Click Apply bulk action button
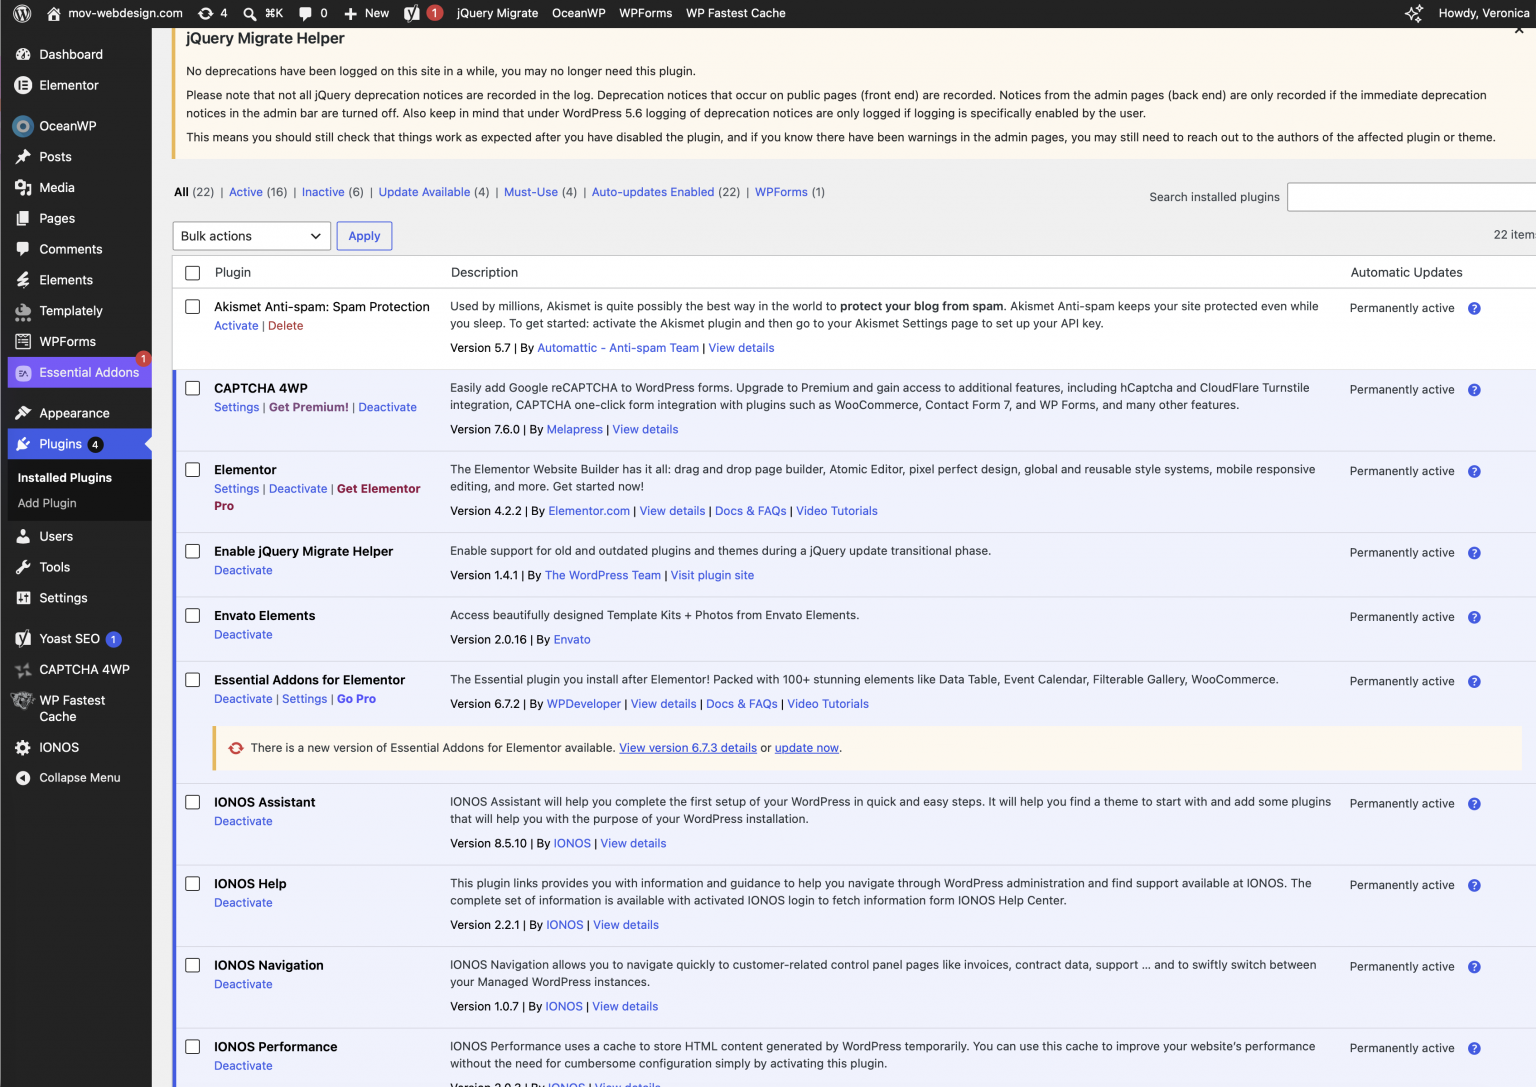1536x1087 pixels. click(364, 236)
